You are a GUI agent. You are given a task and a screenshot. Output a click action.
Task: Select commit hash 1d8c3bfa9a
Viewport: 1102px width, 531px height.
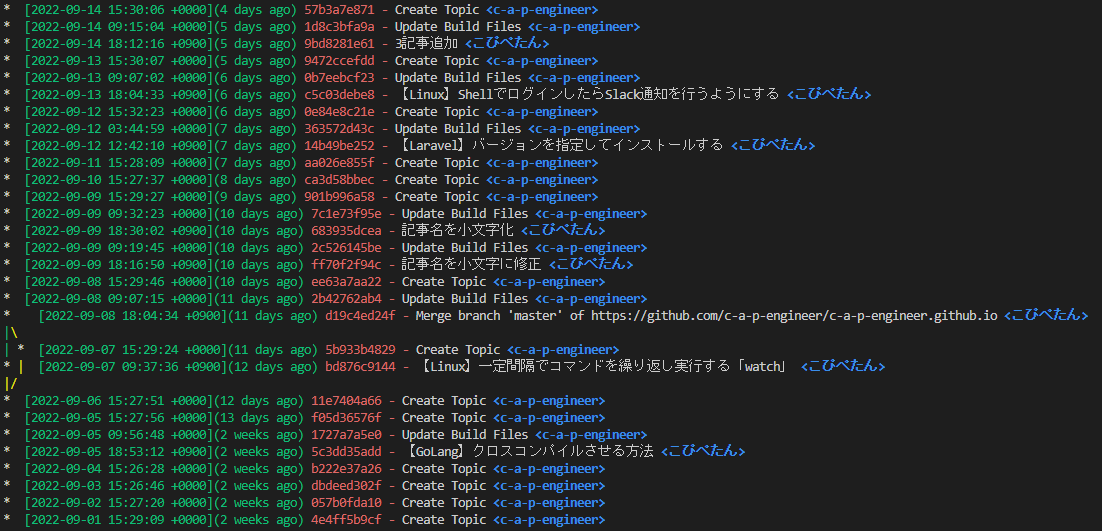pyautogui.click(x=339, y=27)
